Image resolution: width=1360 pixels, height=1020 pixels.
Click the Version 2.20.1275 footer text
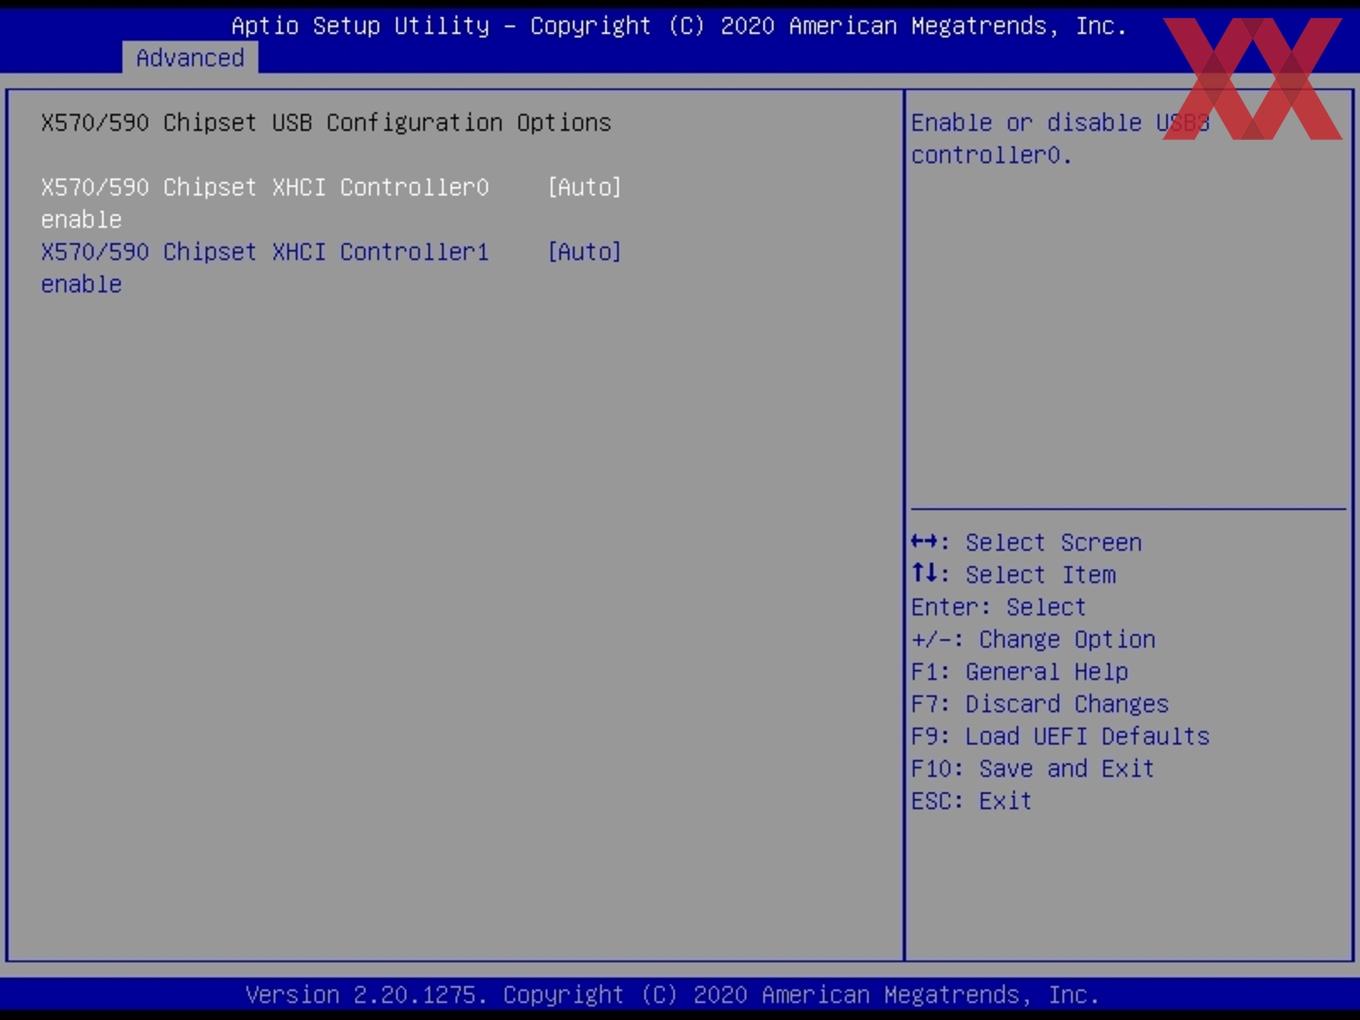(x=672, y=995)
